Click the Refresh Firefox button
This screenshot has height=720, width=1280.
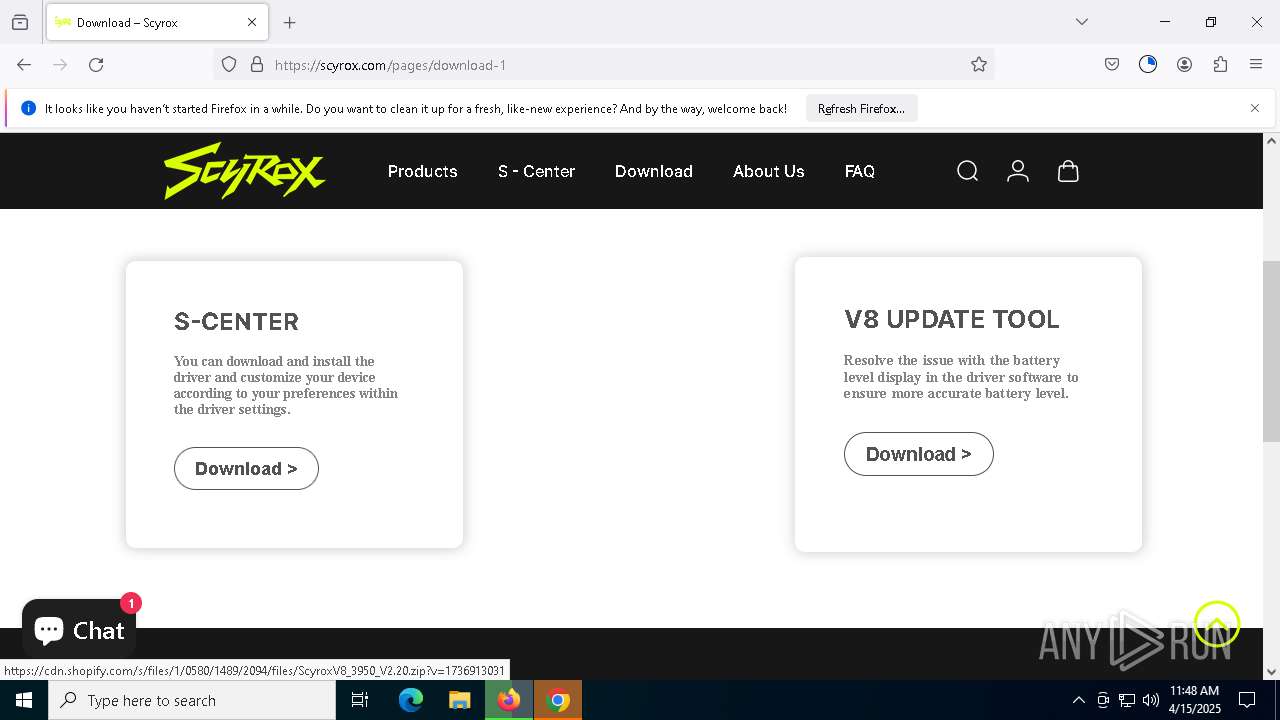point(861,108)
